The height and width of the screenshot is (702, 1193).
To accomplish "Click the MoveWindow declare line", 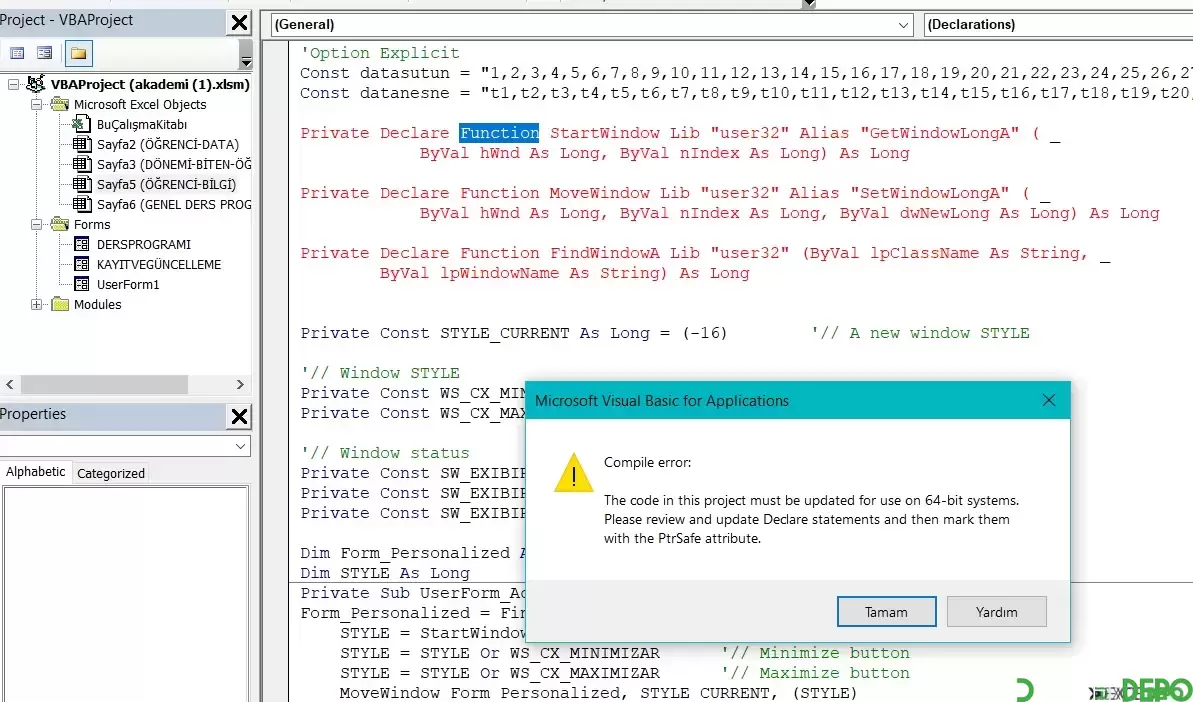I will pyautogui.click(x=675, y=193).
